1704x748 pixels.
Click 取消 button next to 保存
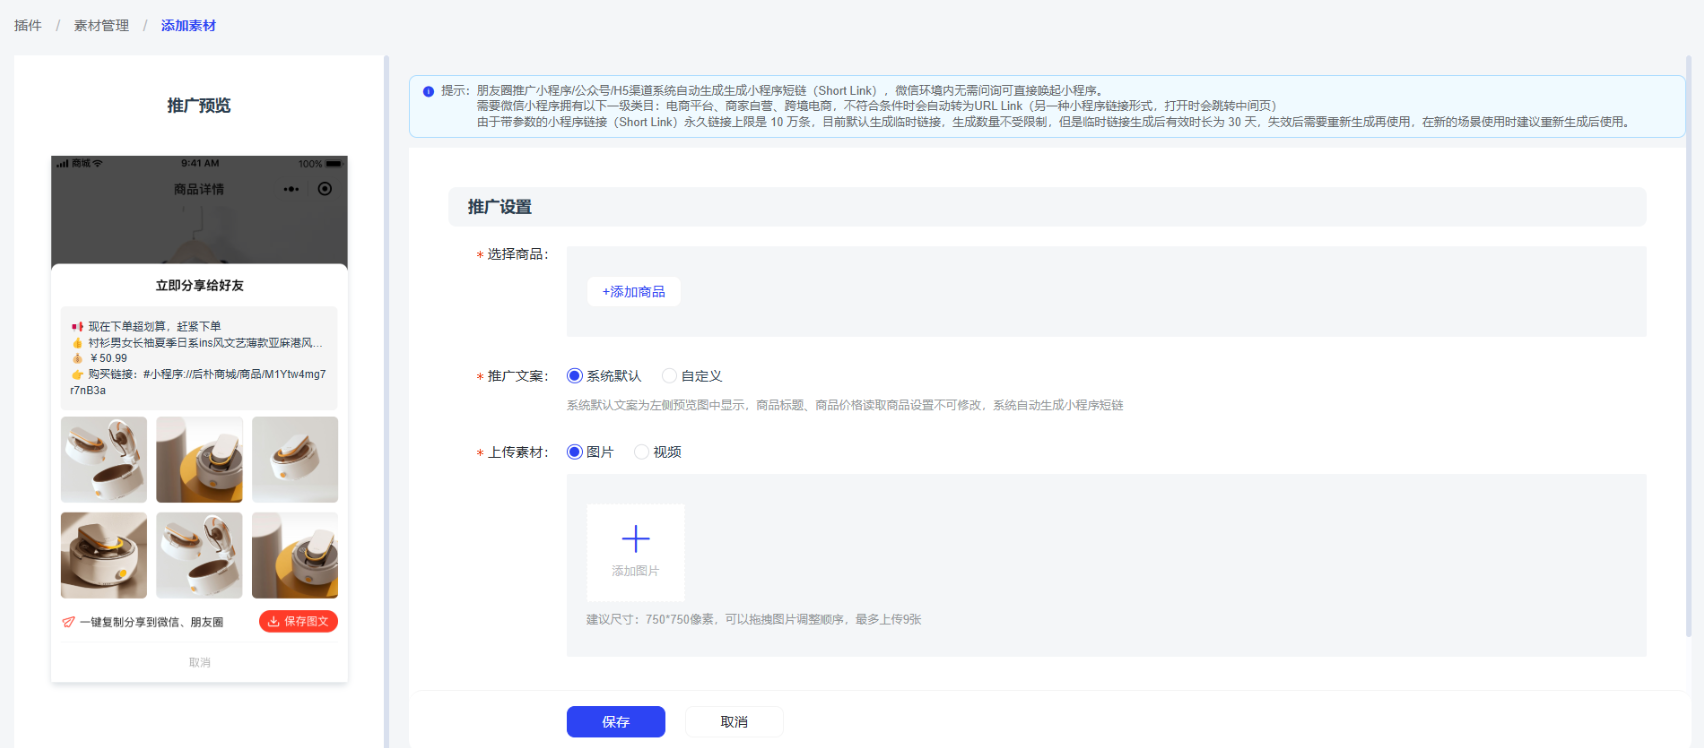tap(734, 722)
